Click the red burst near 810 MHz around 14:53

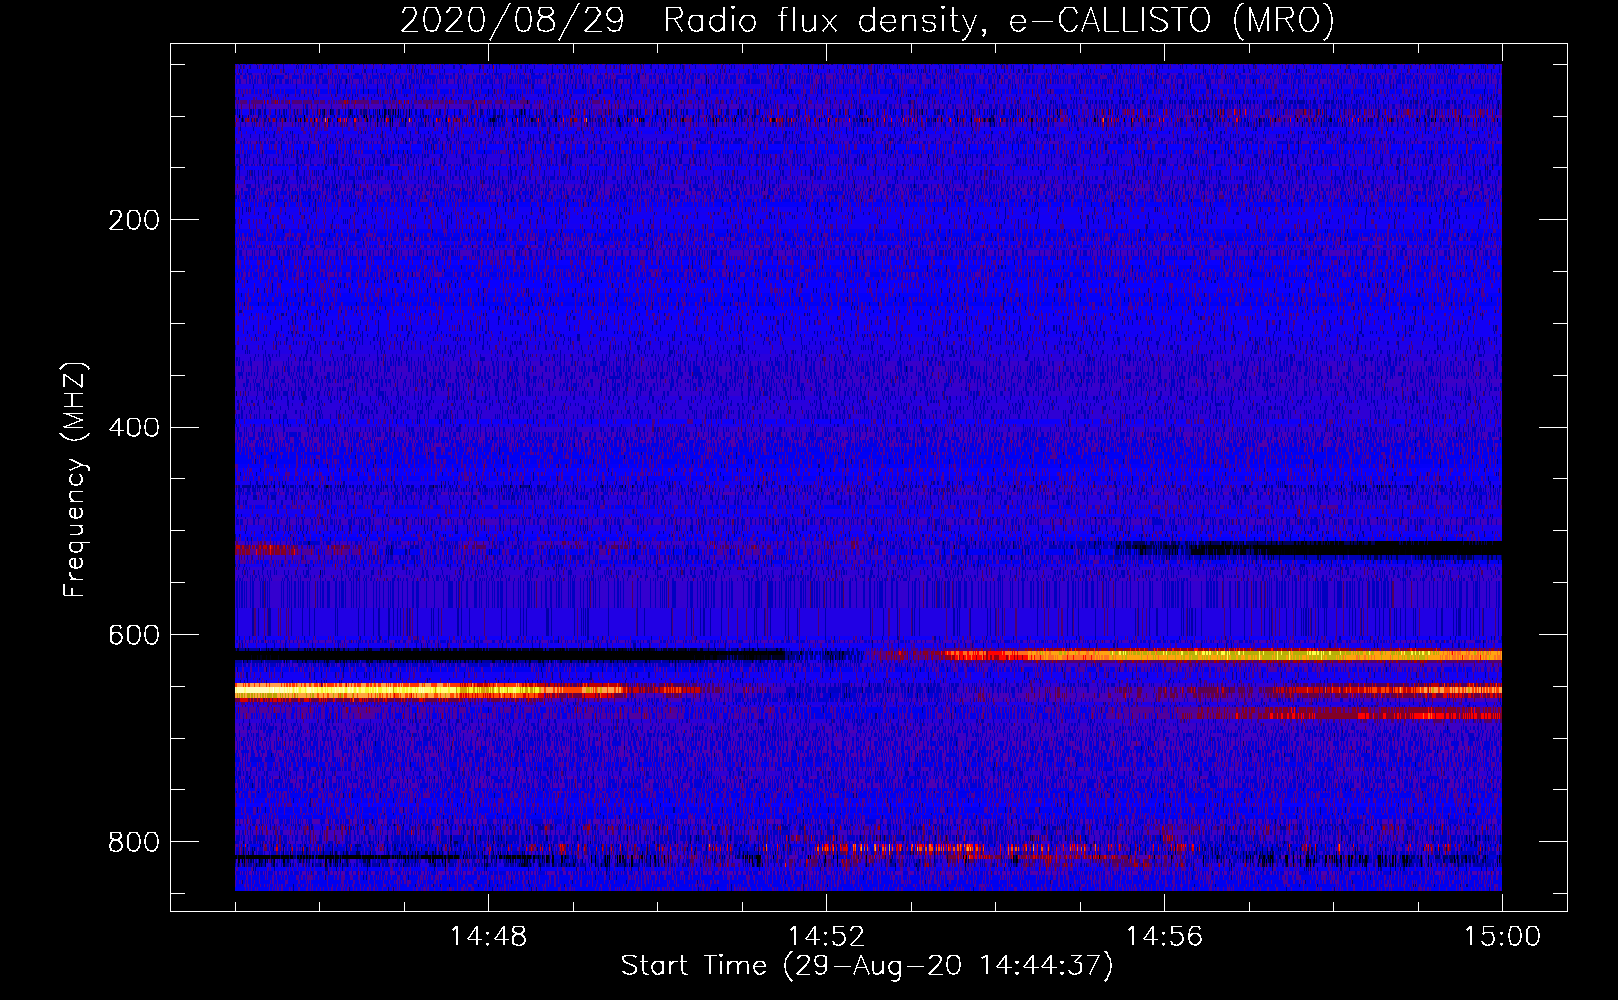coord(900,848)
